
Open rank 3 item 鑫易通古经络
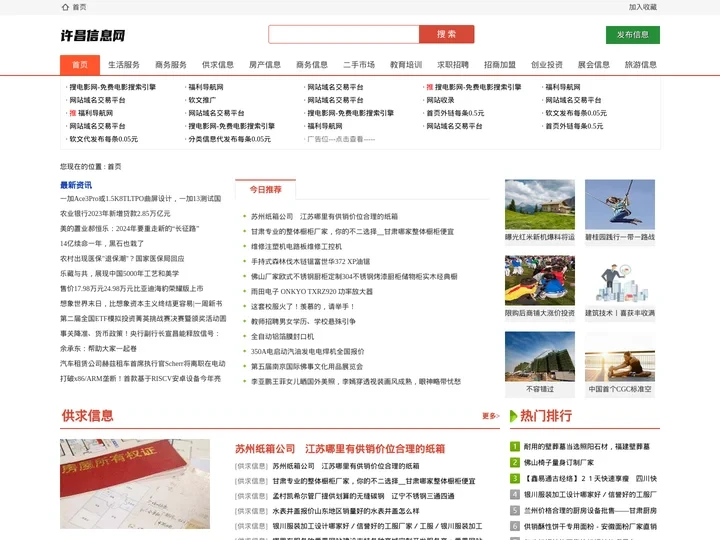click(x=590, y=478)
